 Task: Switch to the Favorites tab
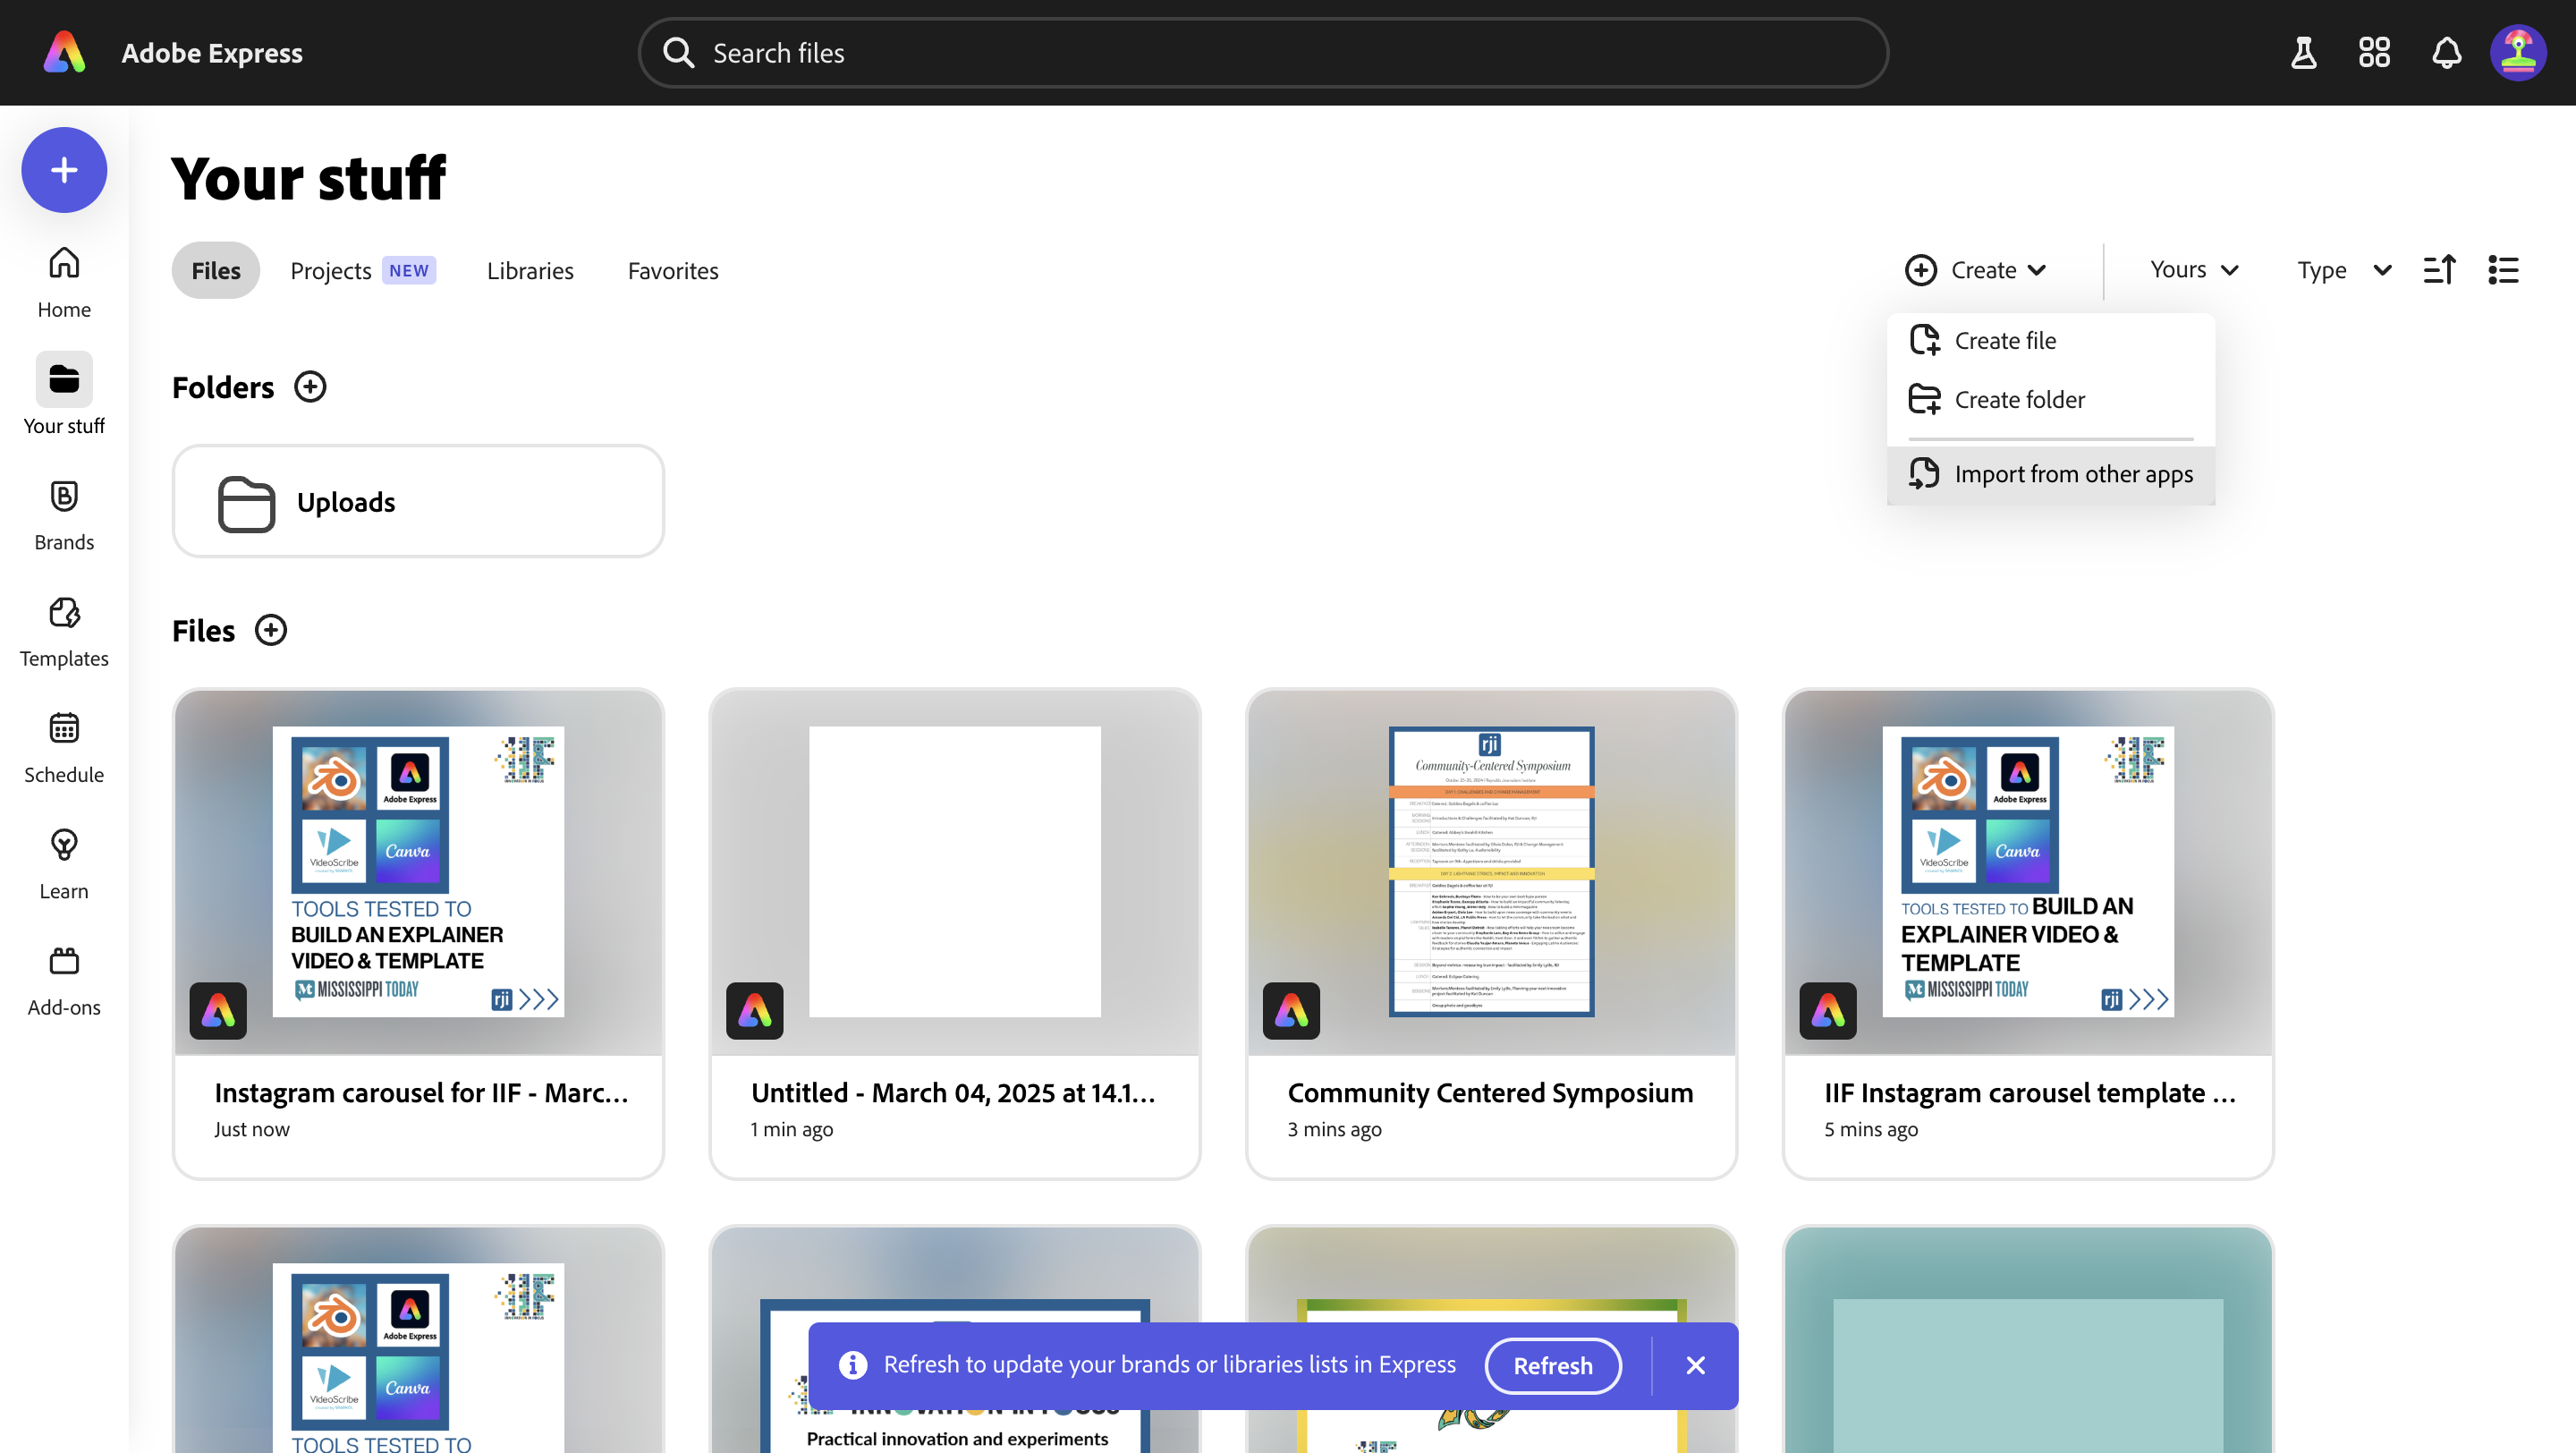(672, 270)
